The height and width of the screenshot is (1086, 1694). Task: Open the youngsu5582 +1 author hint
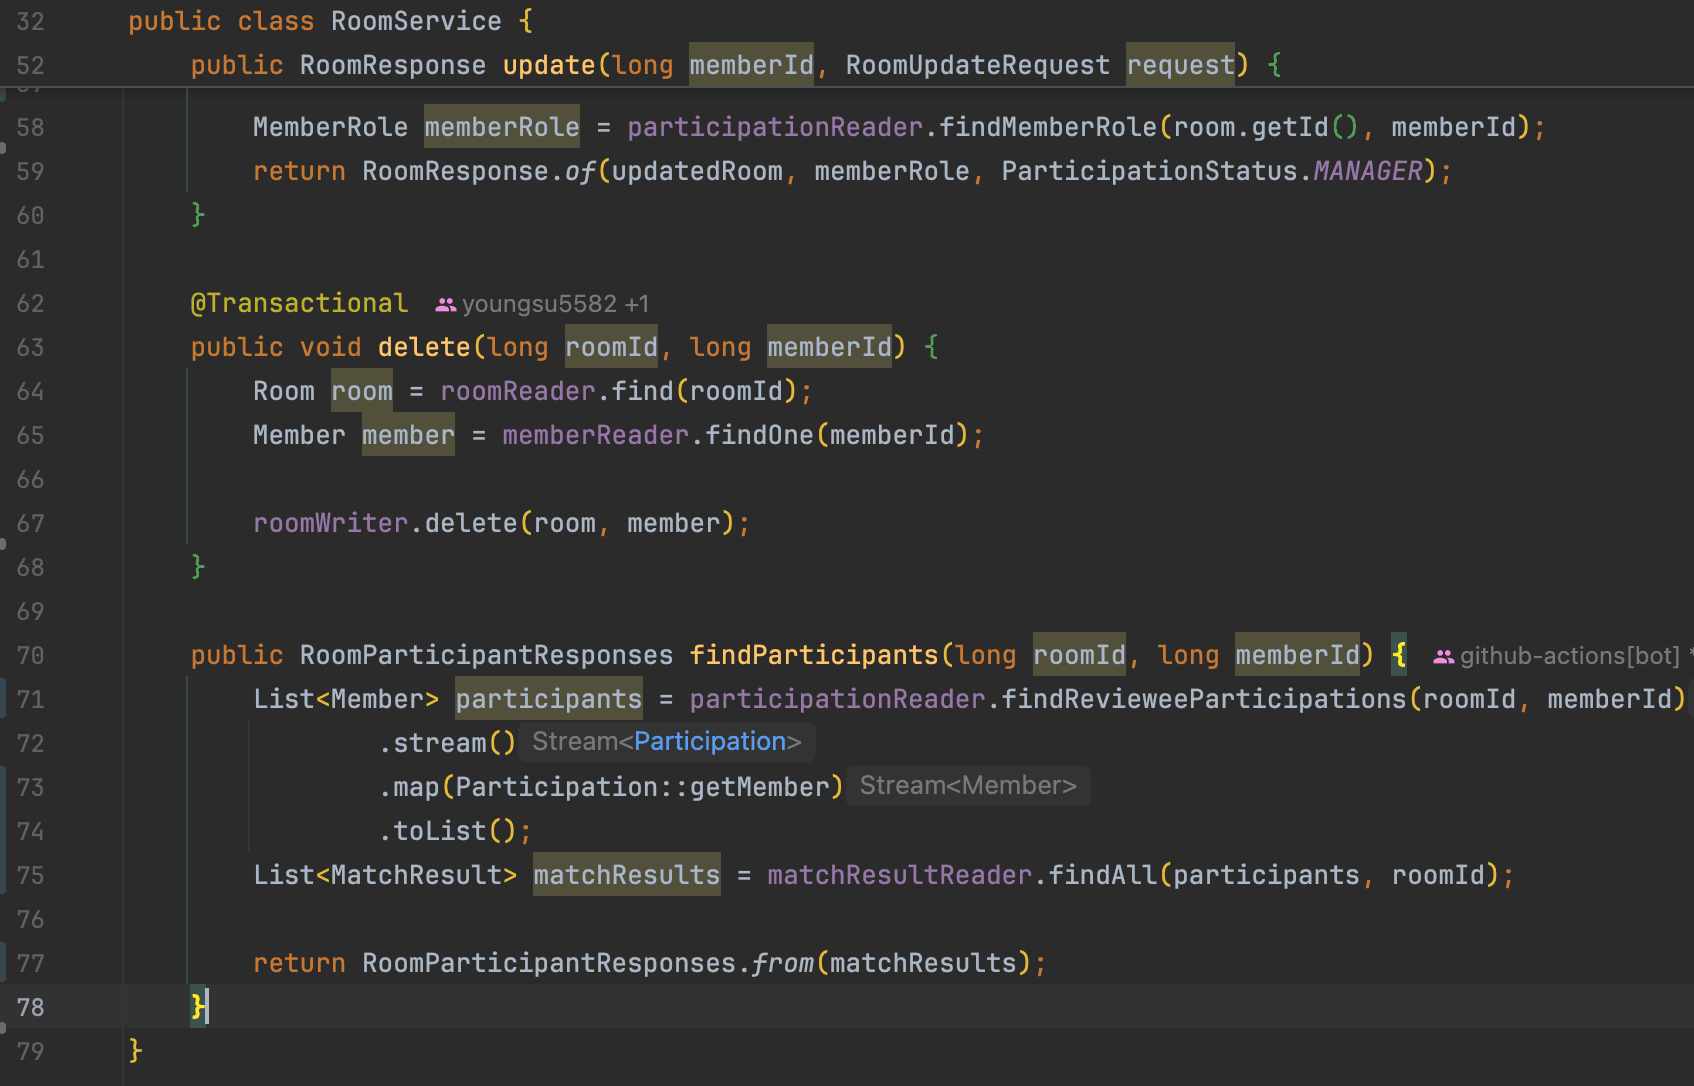pyautogui.click(x=554, y=304)
